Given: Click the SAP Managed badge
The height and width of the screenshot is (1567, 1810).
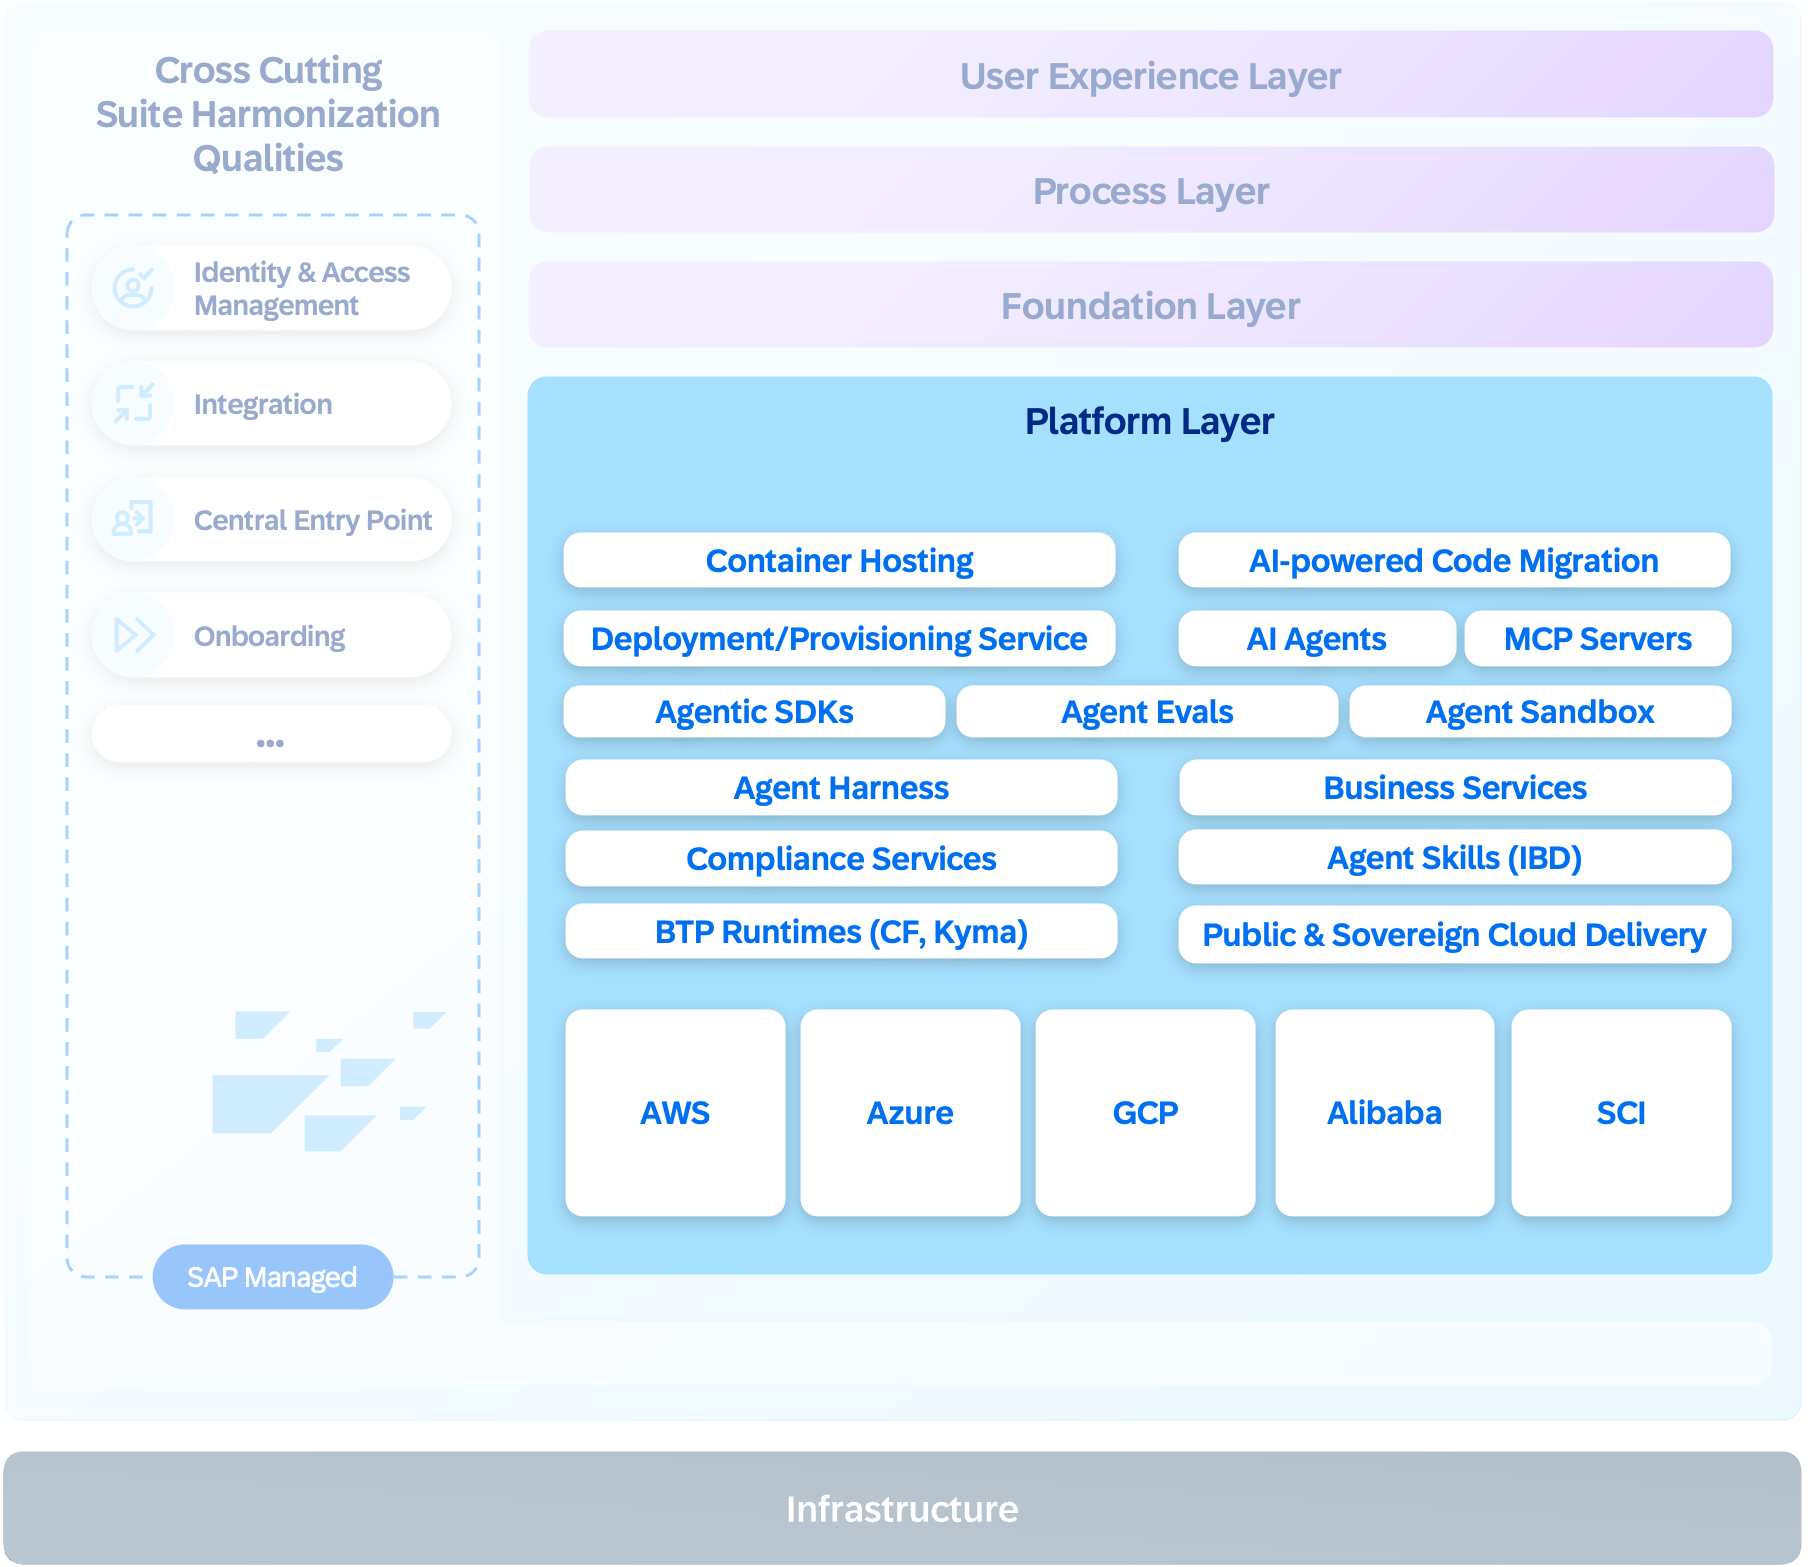Looking at the screenshot, I should 272,1277.
